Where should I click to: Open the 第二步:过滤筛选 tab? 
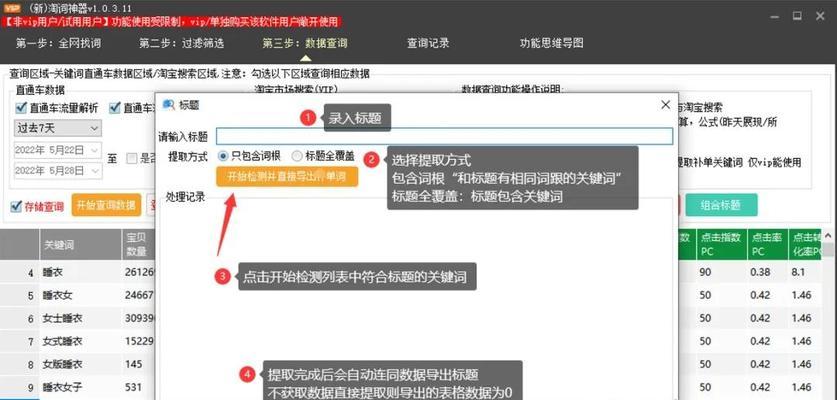tap(181, 43)
